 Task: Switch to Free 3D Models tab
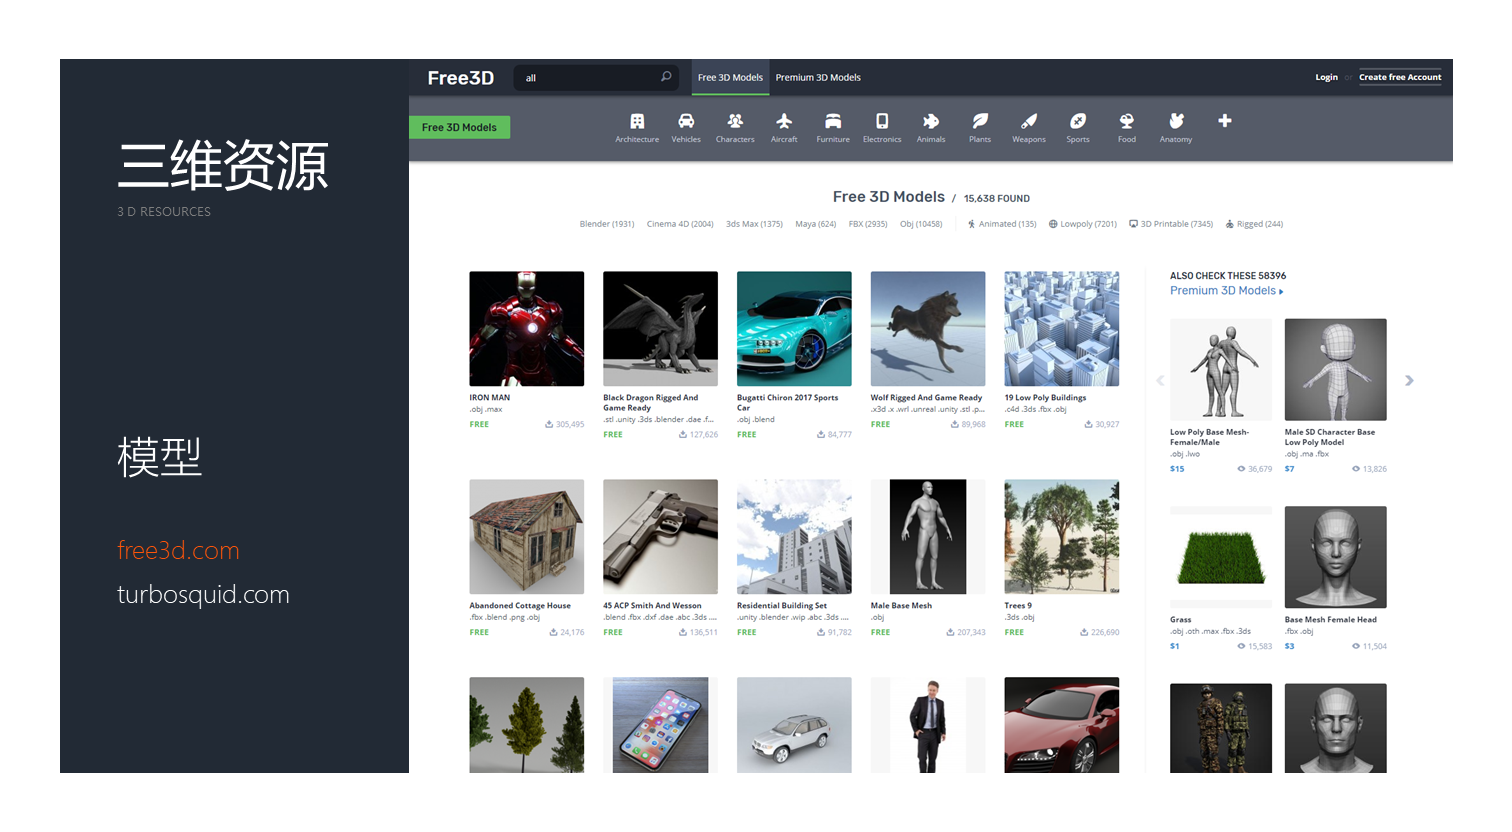(x=730, y=77)
